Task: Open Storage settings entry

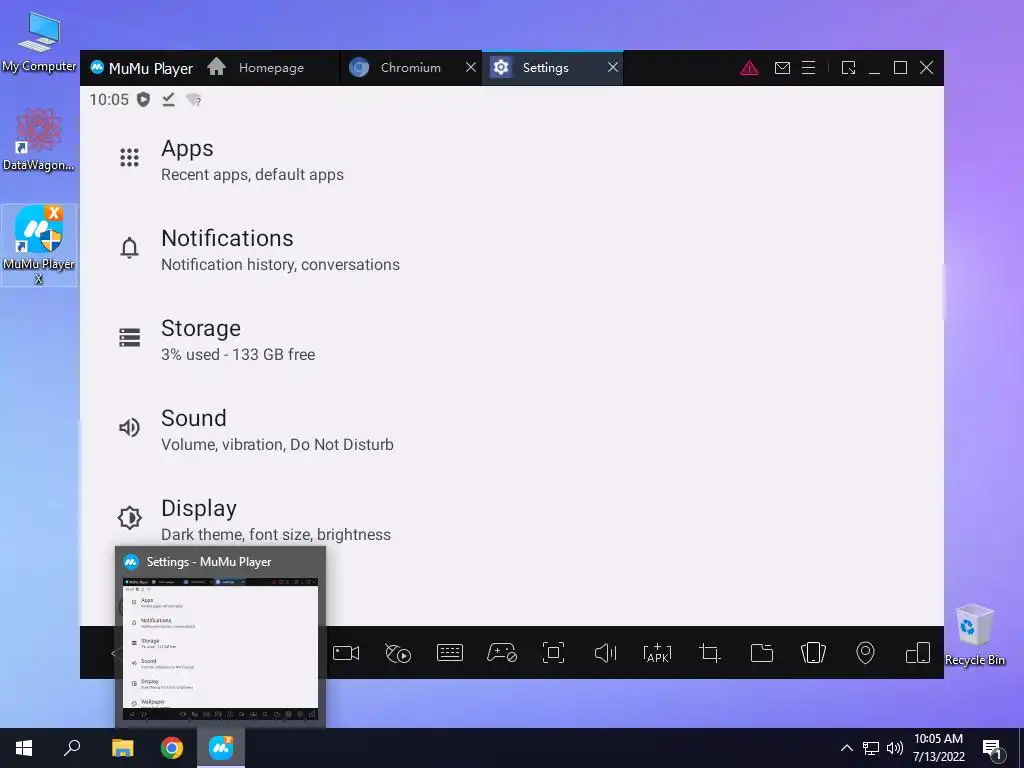Action: pyautogui.click(x=511, y=340)
